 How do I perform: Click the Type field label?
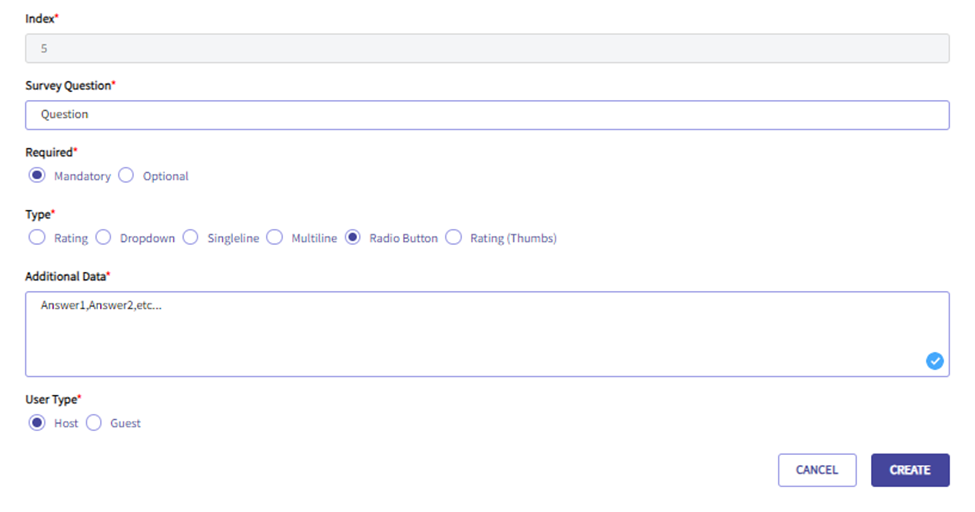[x=39, y=215]
